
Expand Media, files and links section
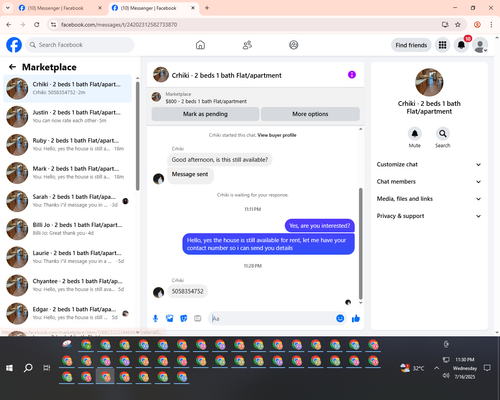(429, 199)
